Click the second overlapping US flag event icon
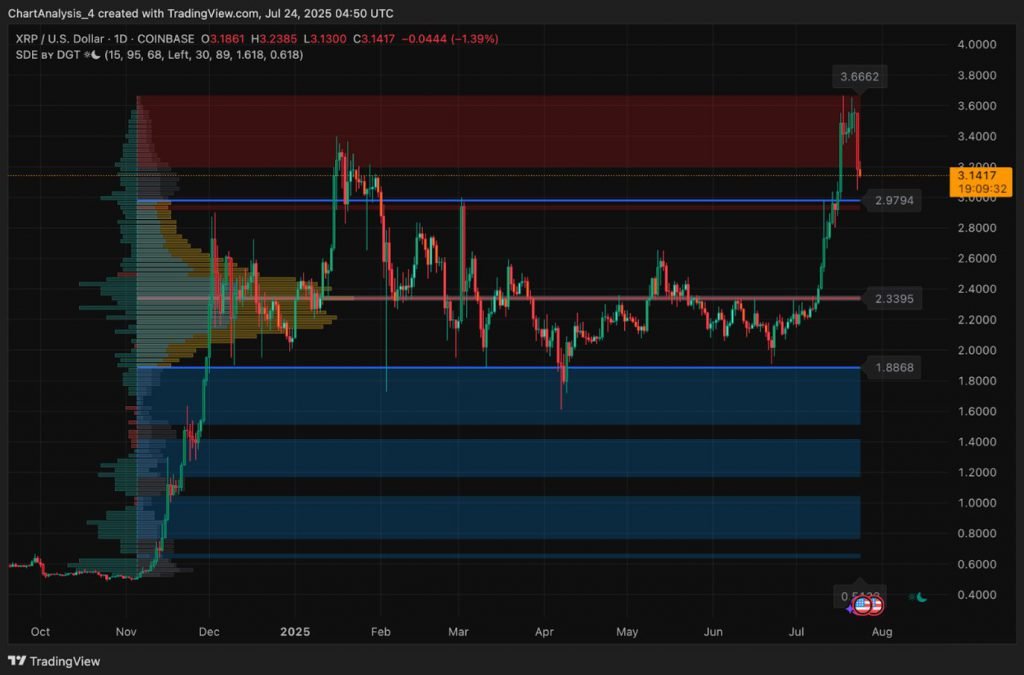This screenshot has width=1024, height=675. point(876,606)
